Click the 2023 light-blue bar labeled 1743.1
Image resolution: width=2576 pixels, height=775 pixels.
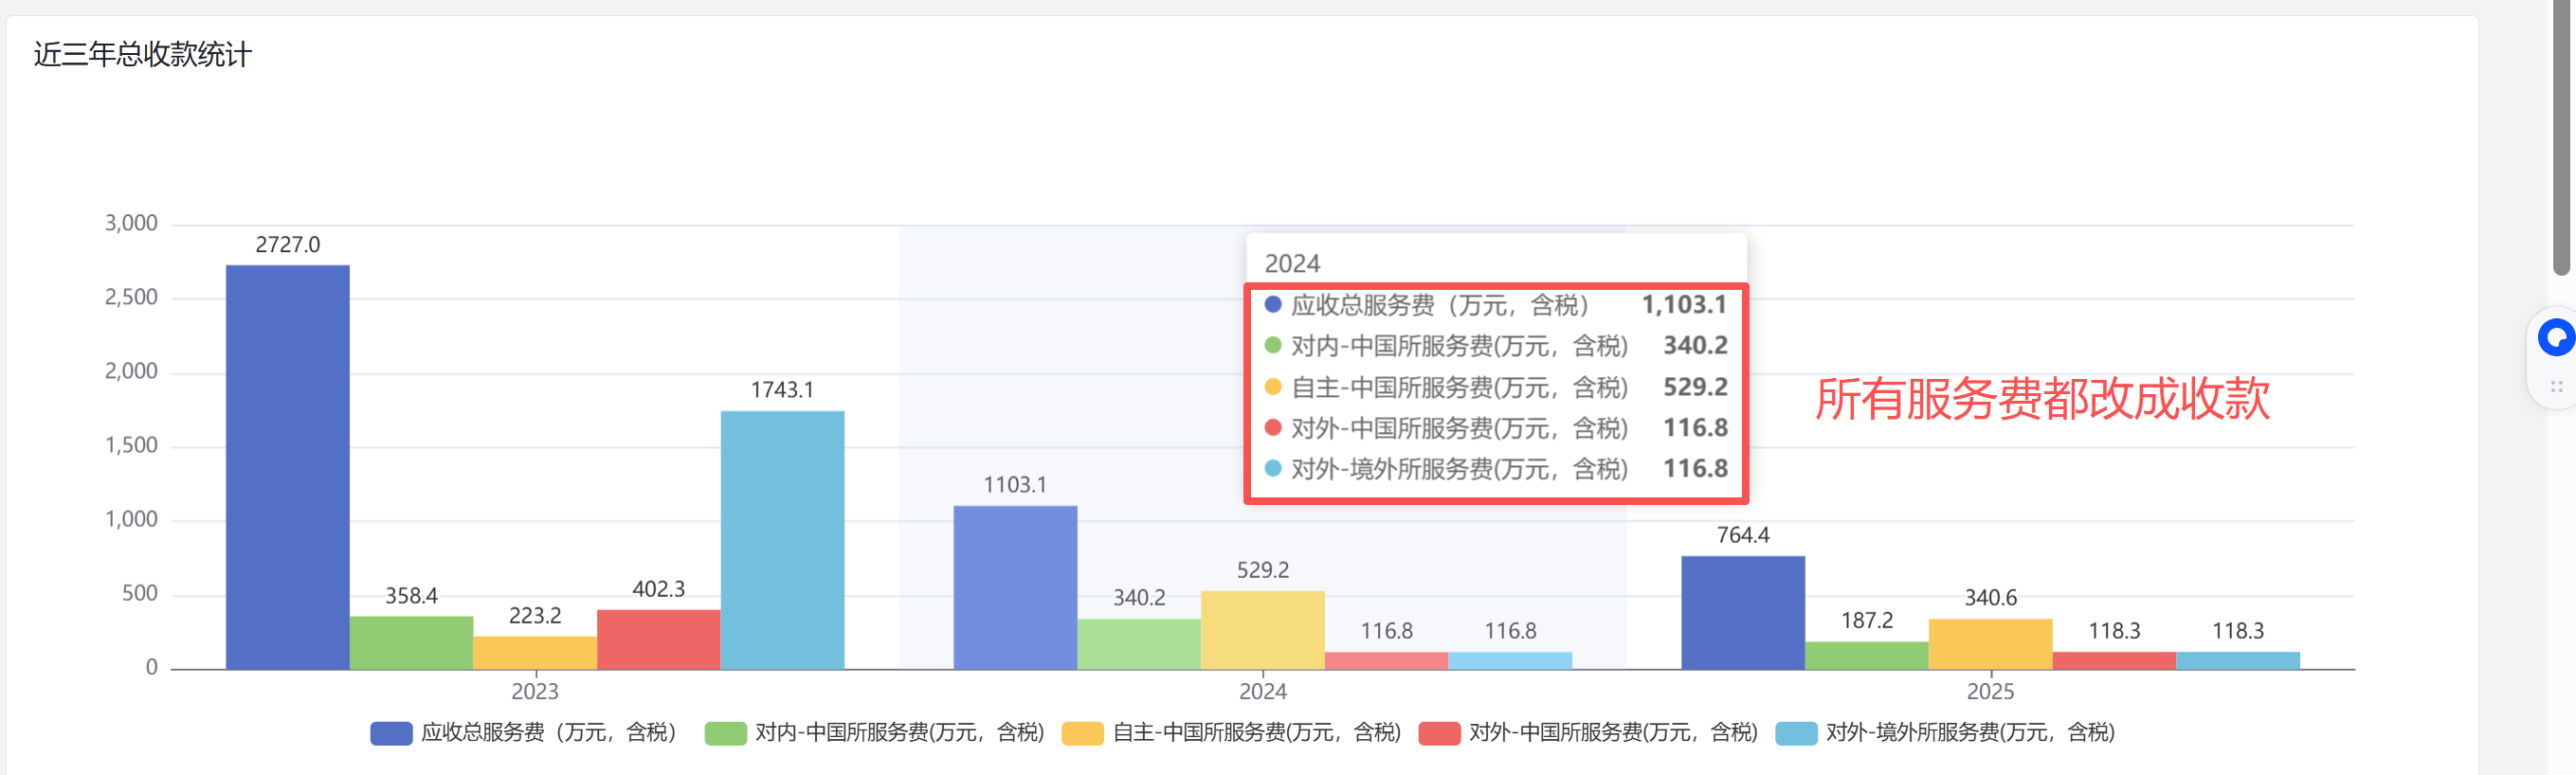click(x=782, y=540)
